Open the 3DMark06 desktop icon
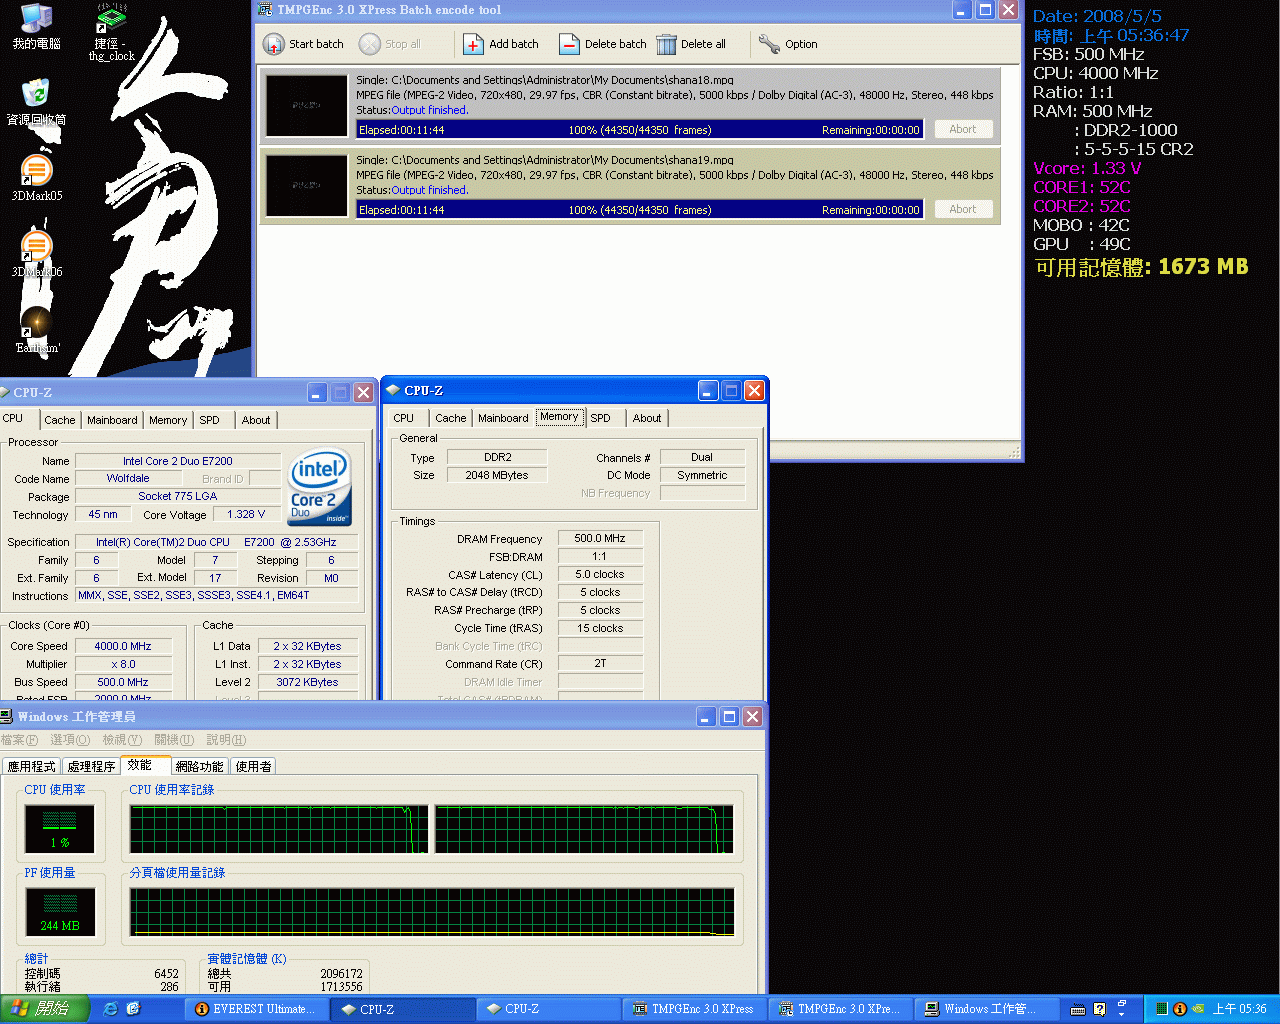The height and width of the screenshot is (1024, 1280). click(37, 254)
